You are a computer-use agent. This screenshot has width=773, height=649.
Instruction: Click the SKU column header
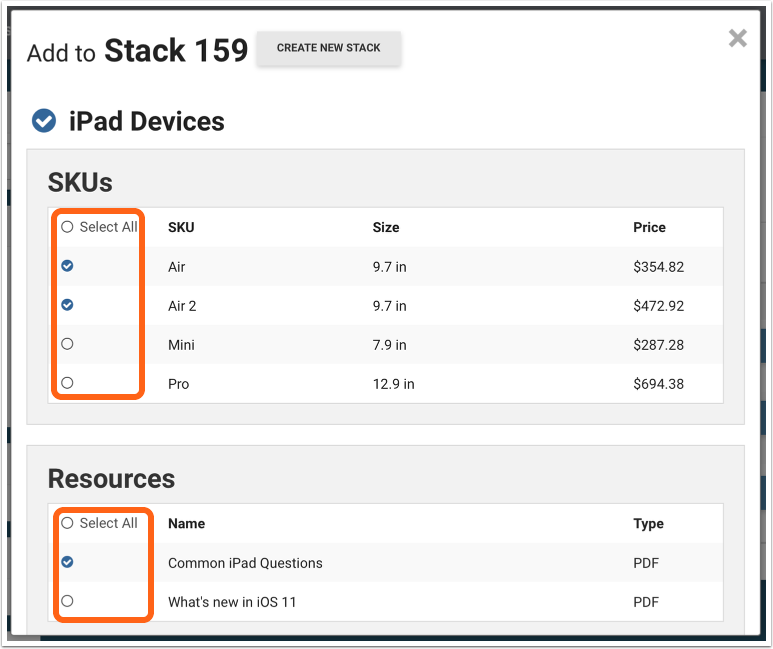pyautogui.click(x=181, y=227)
